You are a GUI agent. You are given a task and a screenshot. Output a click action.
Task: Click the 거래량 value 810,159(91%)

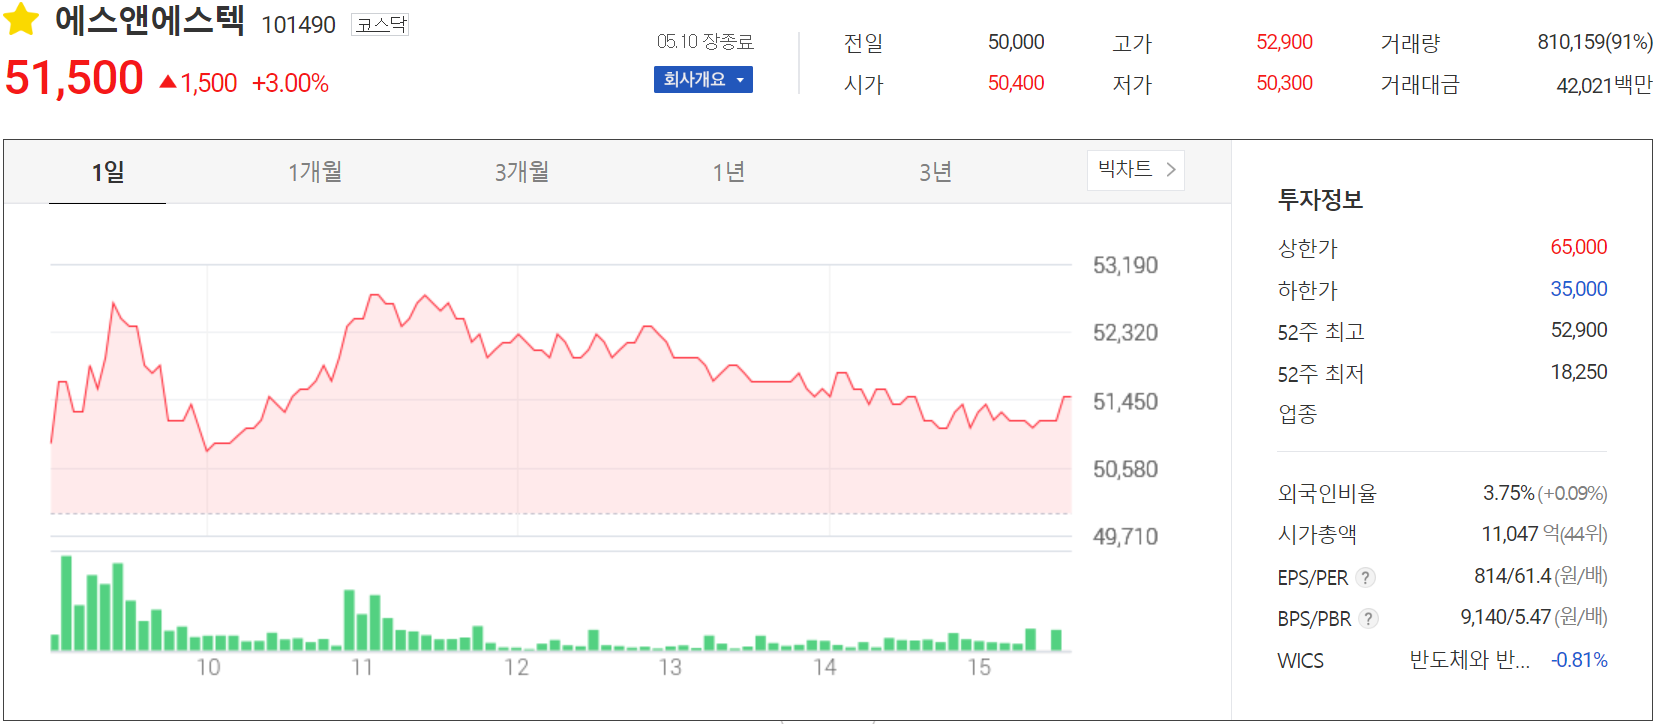[1595, 42]
